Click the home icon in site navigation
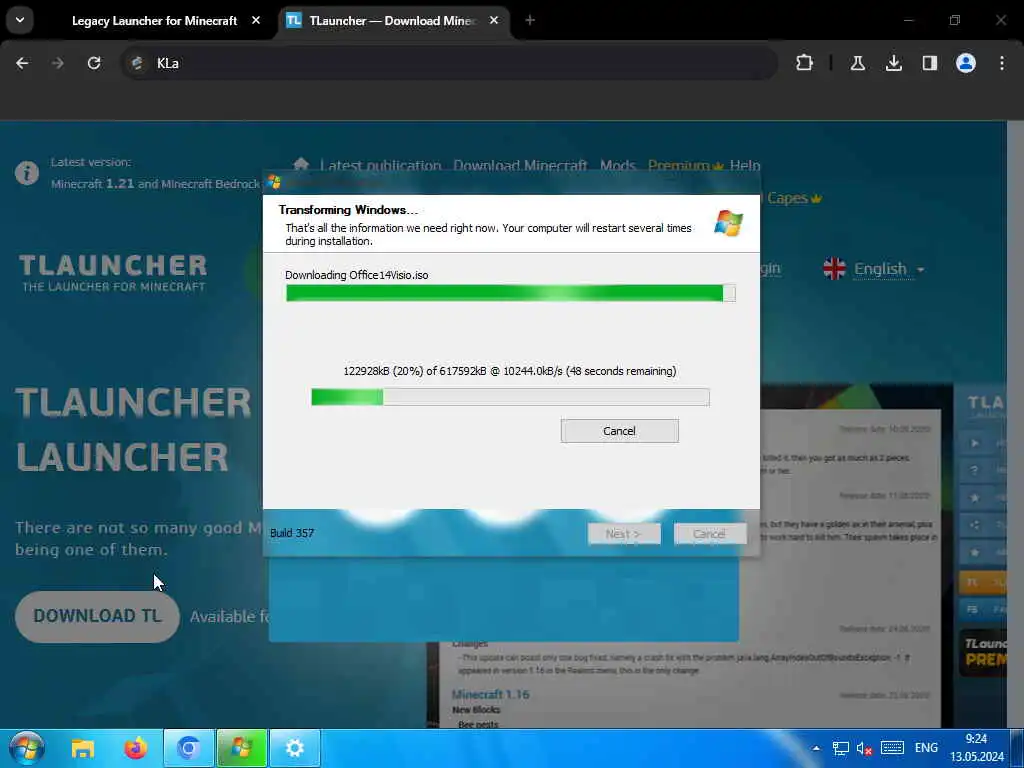This screenshot has width=1024, height=768. click(x=301, y=165)
